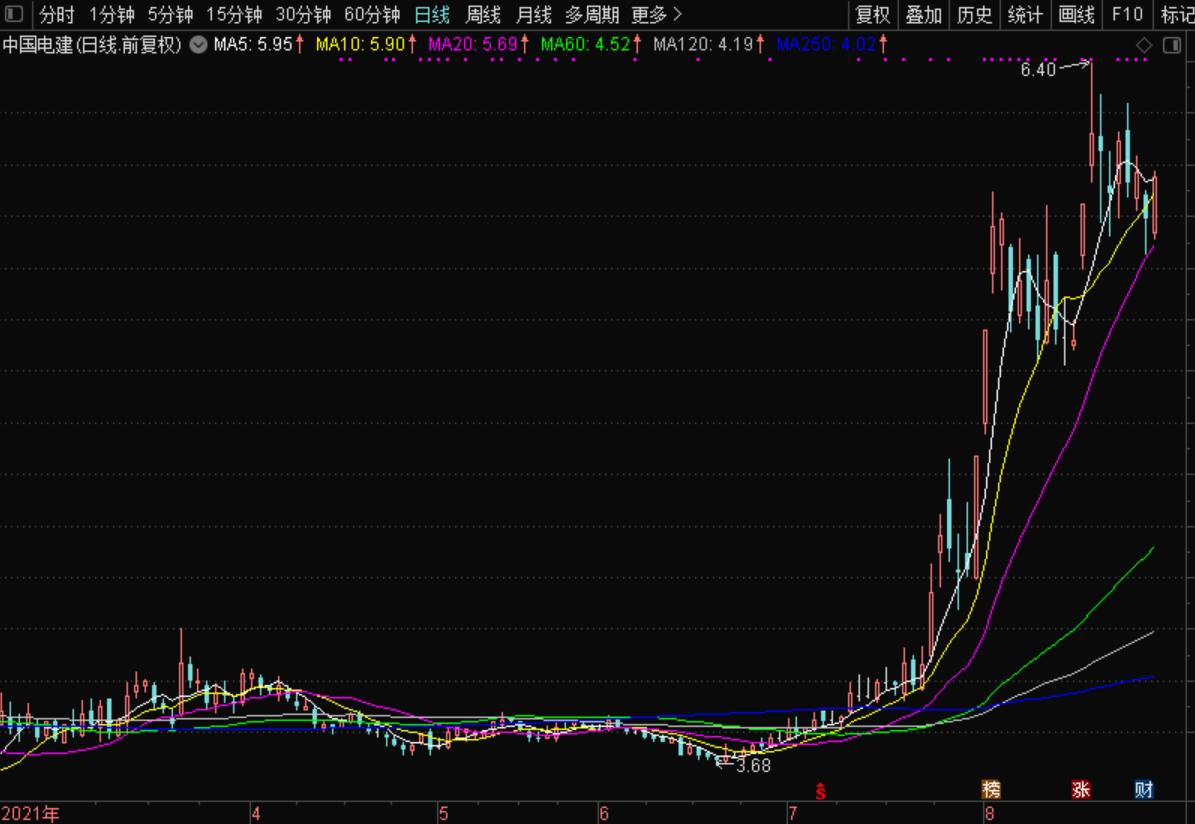Viewport: 1195px width, 824px height.
Task: Switch to 周线 weekly chart
Action: [483, 14]
